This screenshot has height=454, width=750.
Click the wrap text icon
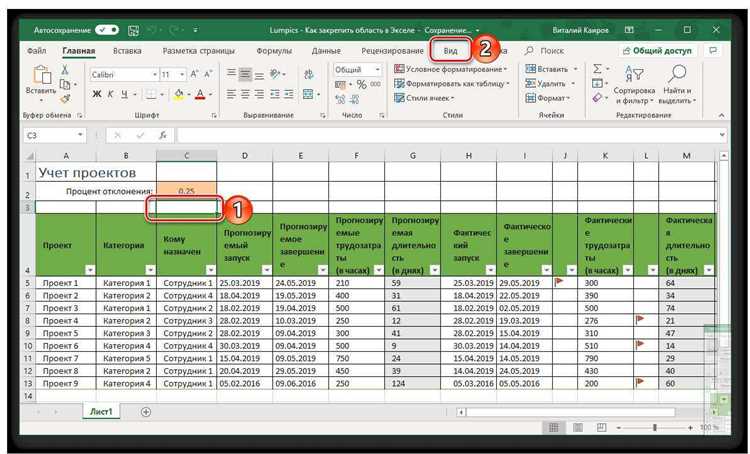309,74
